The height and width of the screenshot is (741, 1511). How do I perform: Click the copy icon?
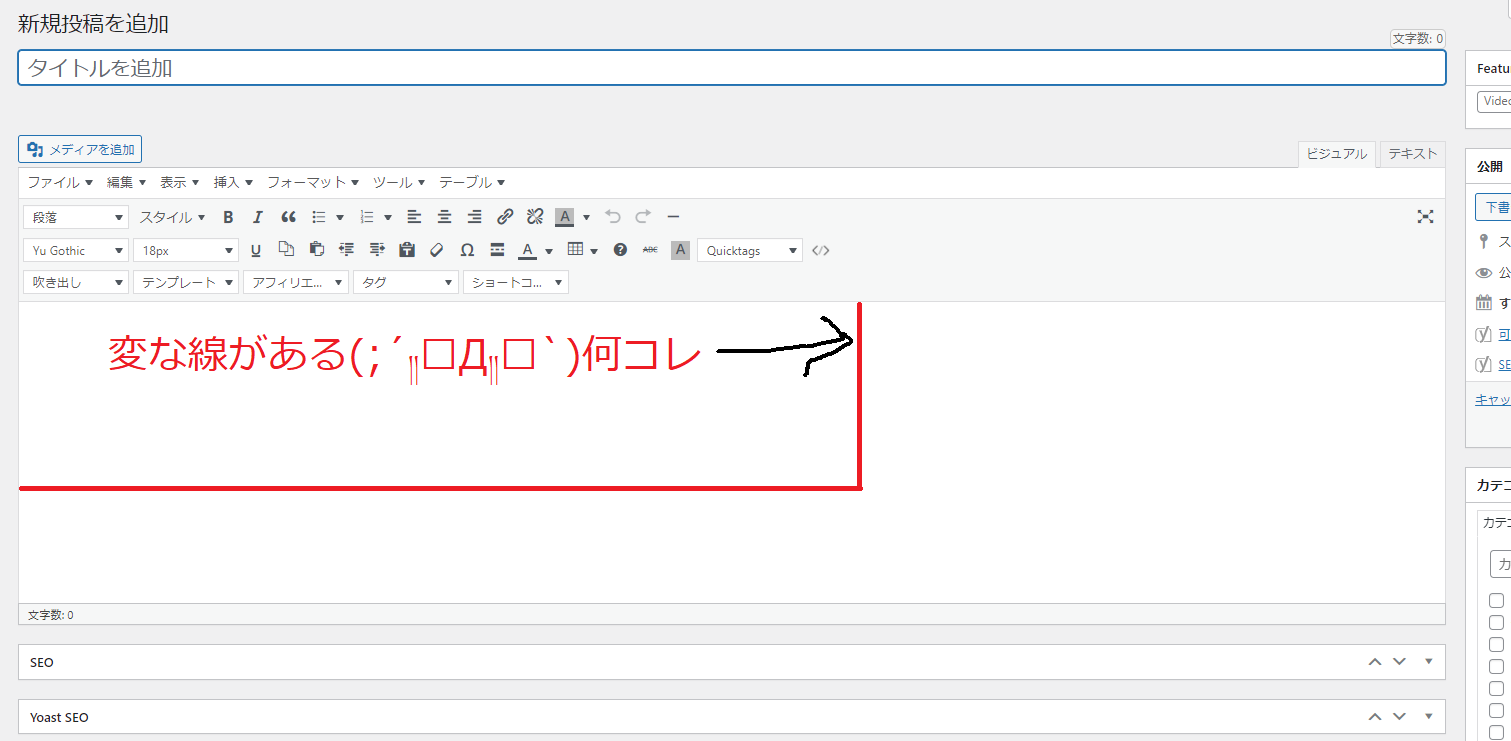286,250
